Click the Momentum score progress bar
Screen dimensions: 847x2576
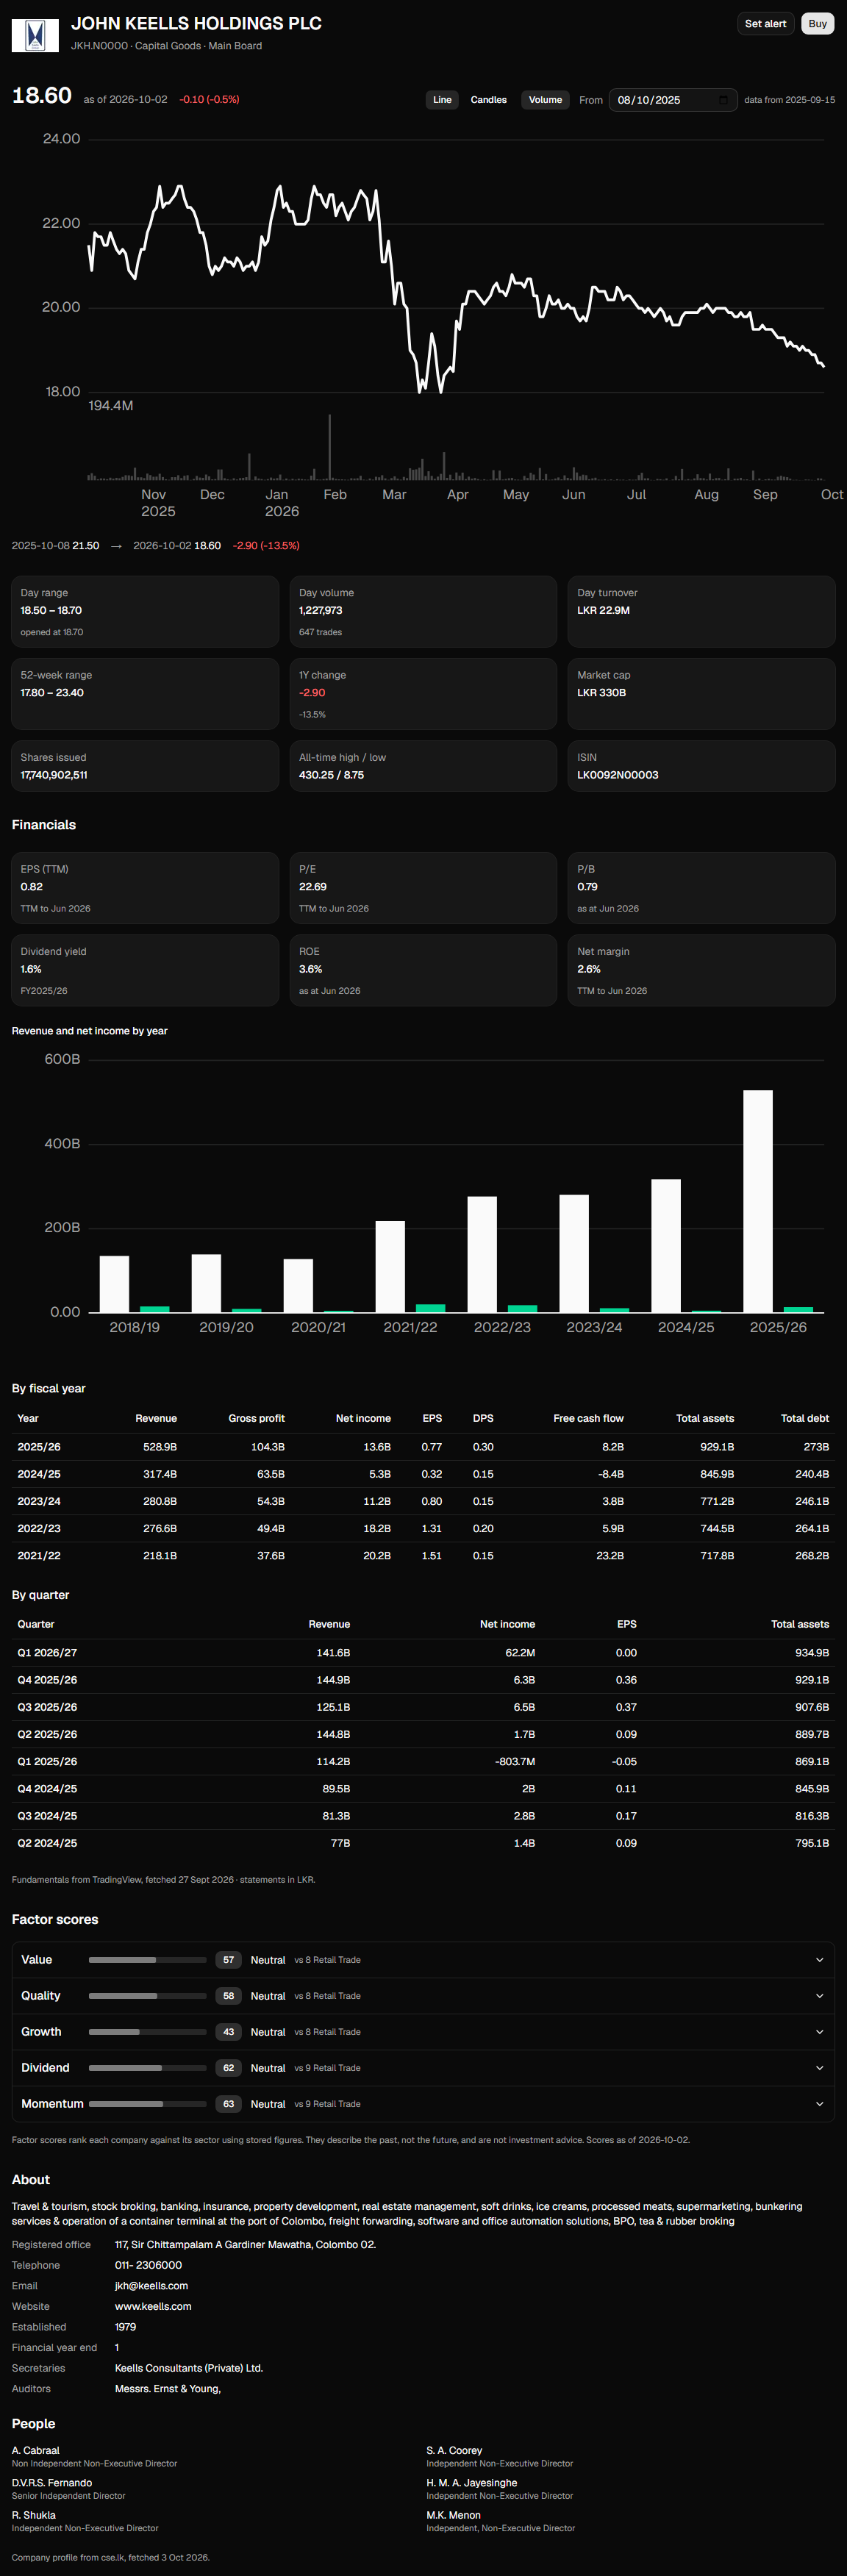pyautogui.click(x=148, y=2104)
